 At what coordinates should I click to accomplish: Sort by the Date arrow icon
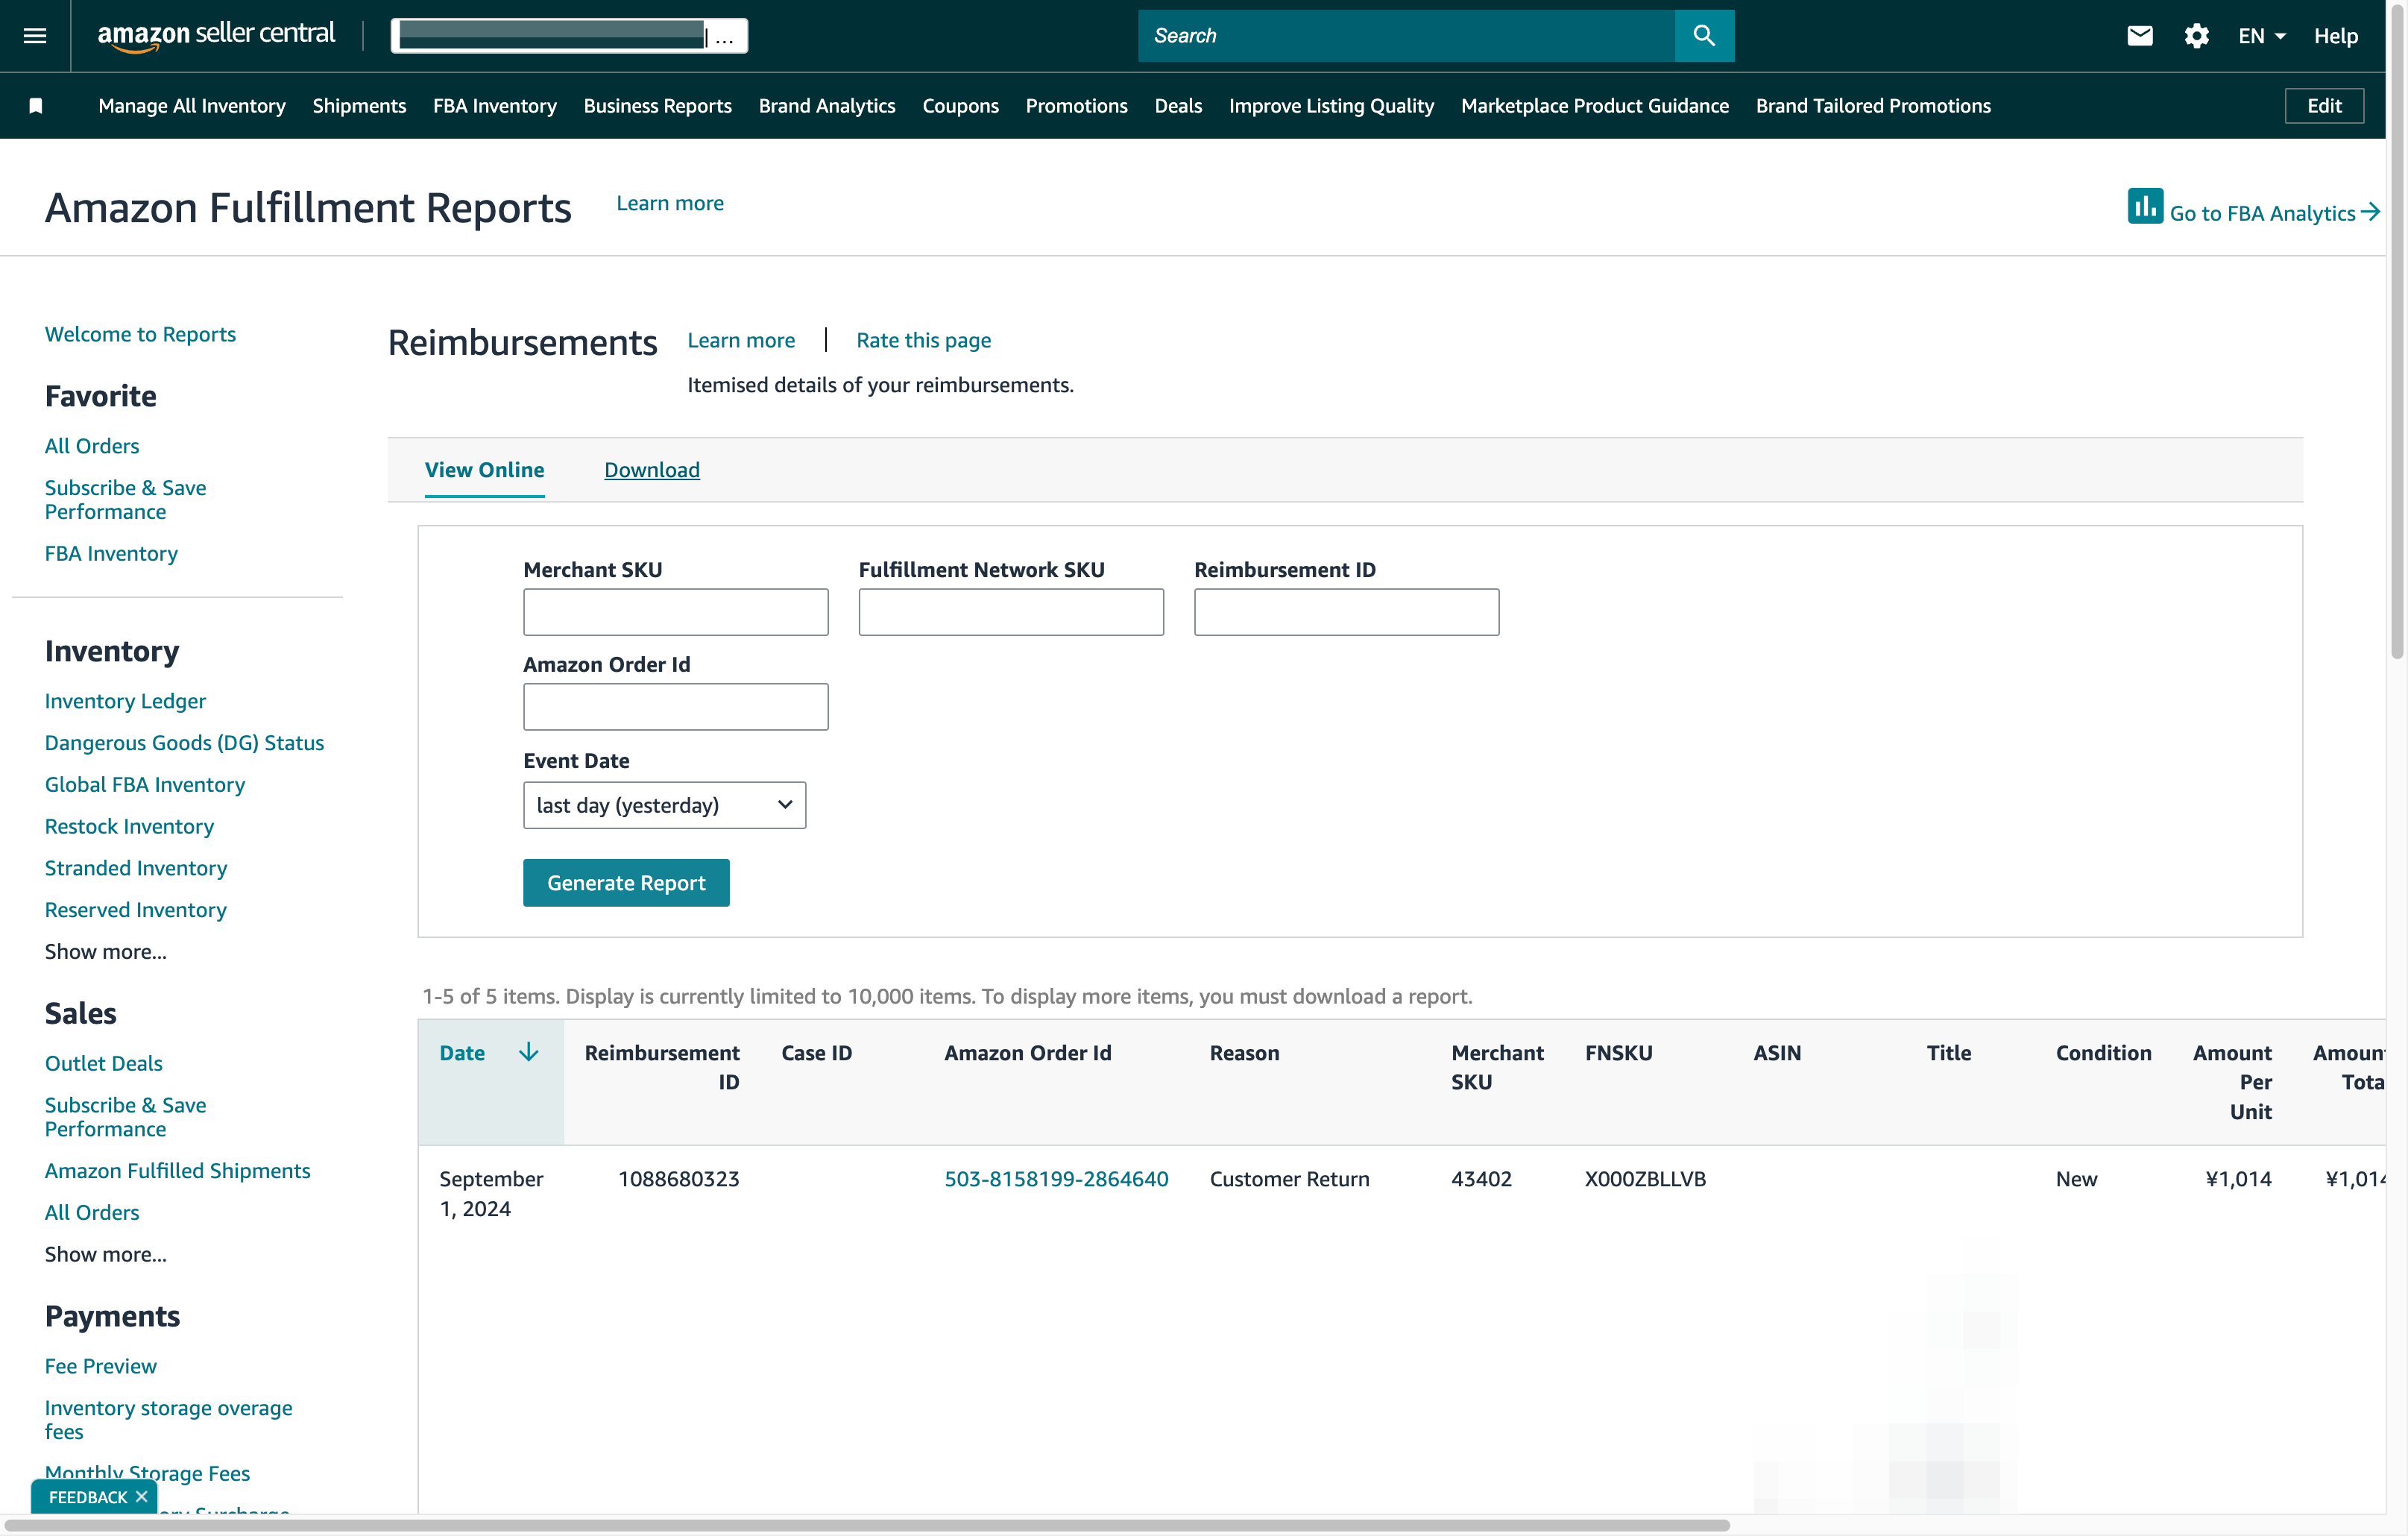[528, 1052]
